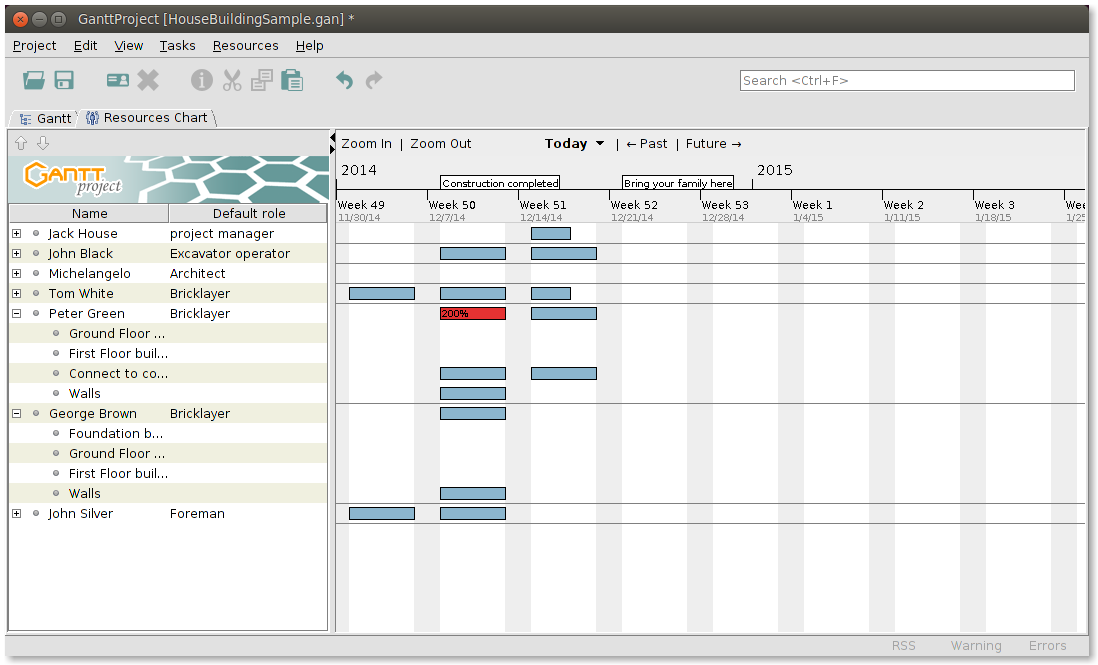Cut the selection with the scissors icon

(x=232, y=80)
